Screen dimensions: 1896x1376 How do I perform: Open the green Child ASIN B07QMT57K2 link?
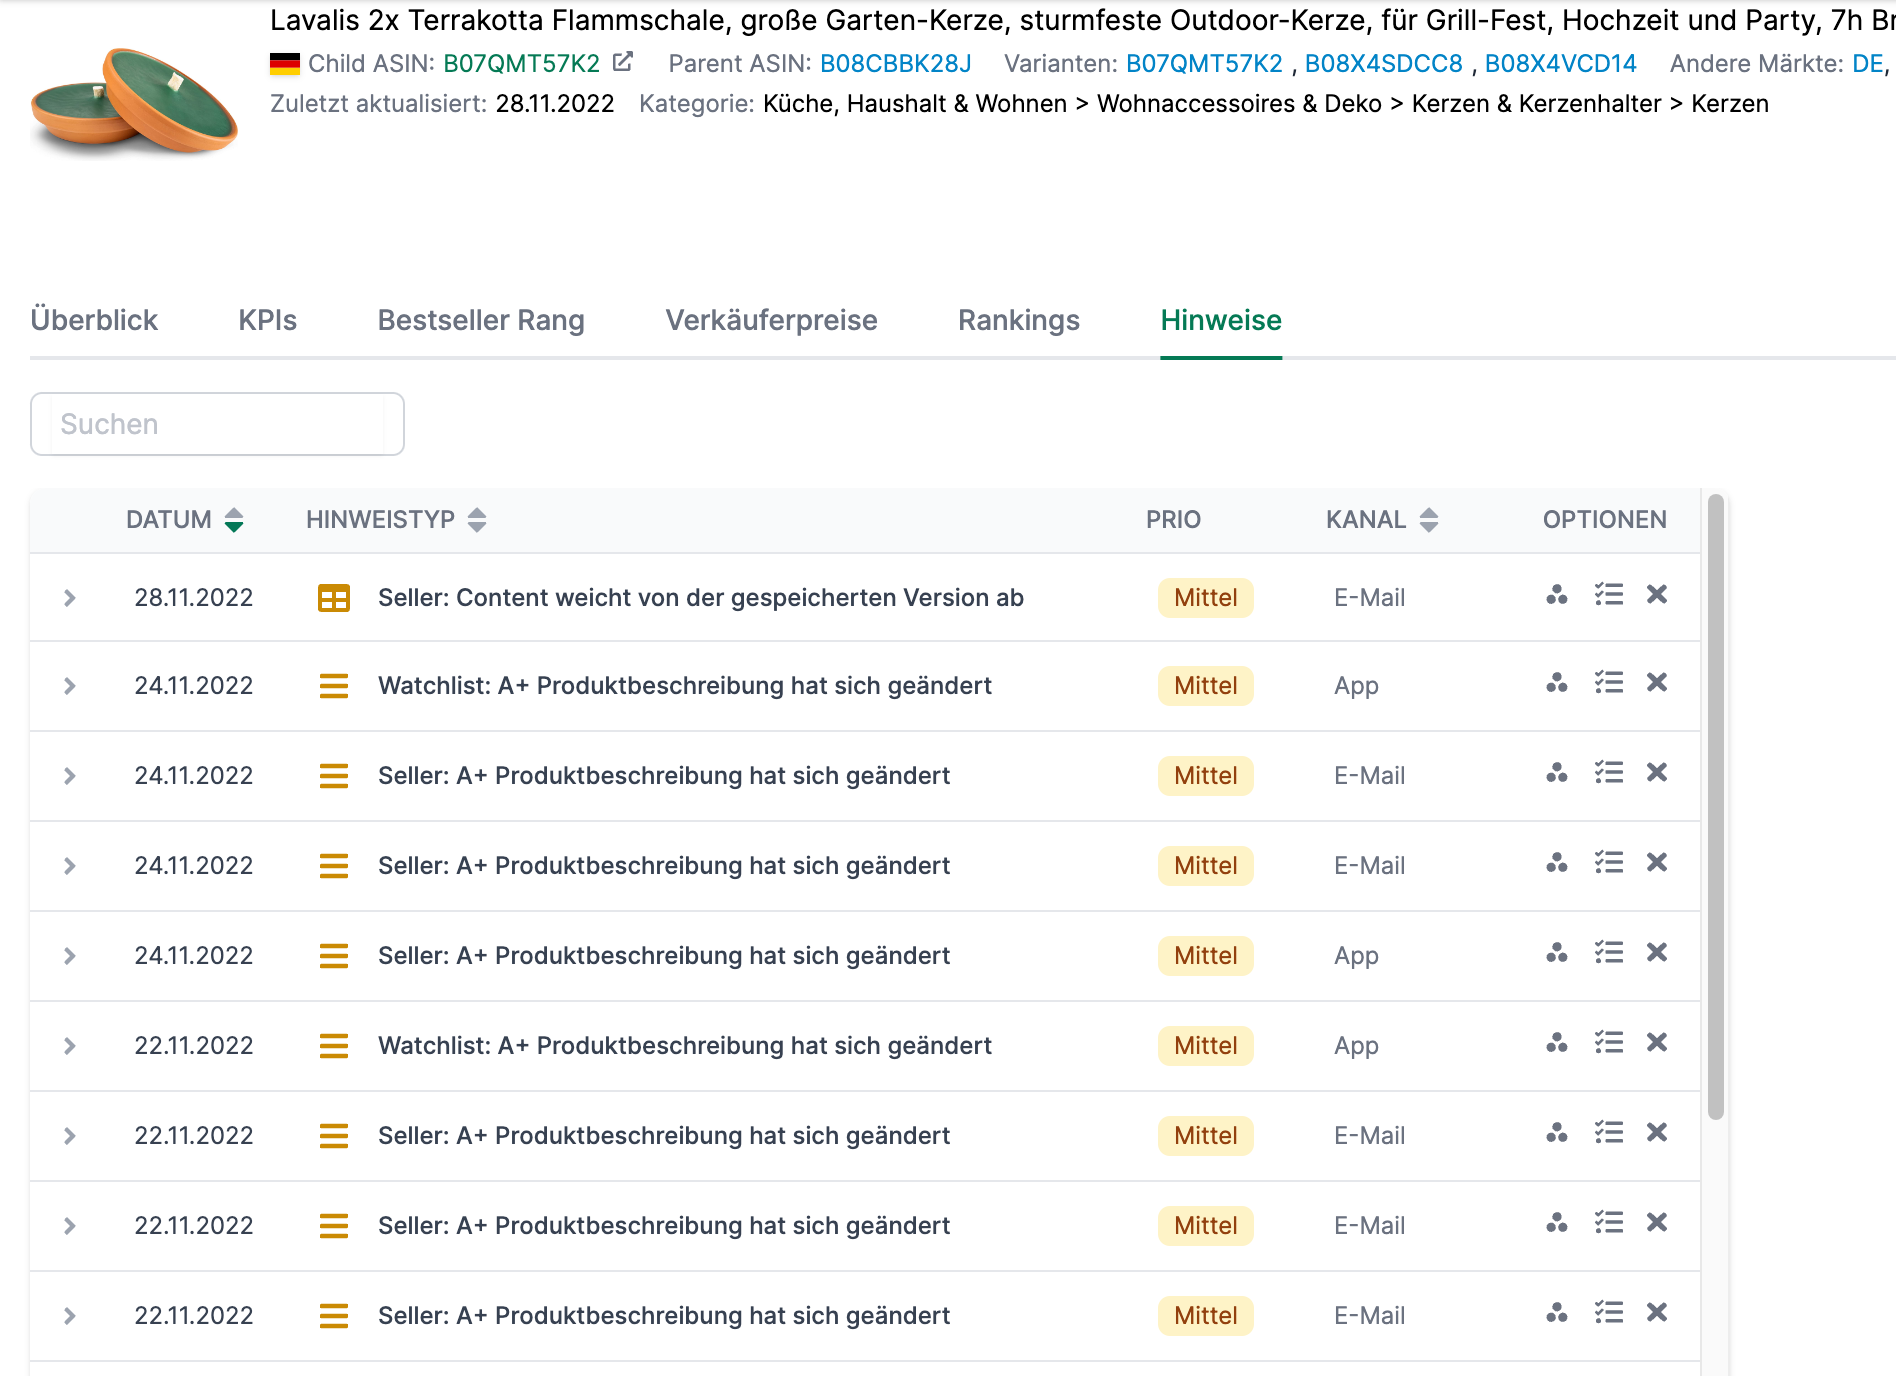tap(522, 64)
